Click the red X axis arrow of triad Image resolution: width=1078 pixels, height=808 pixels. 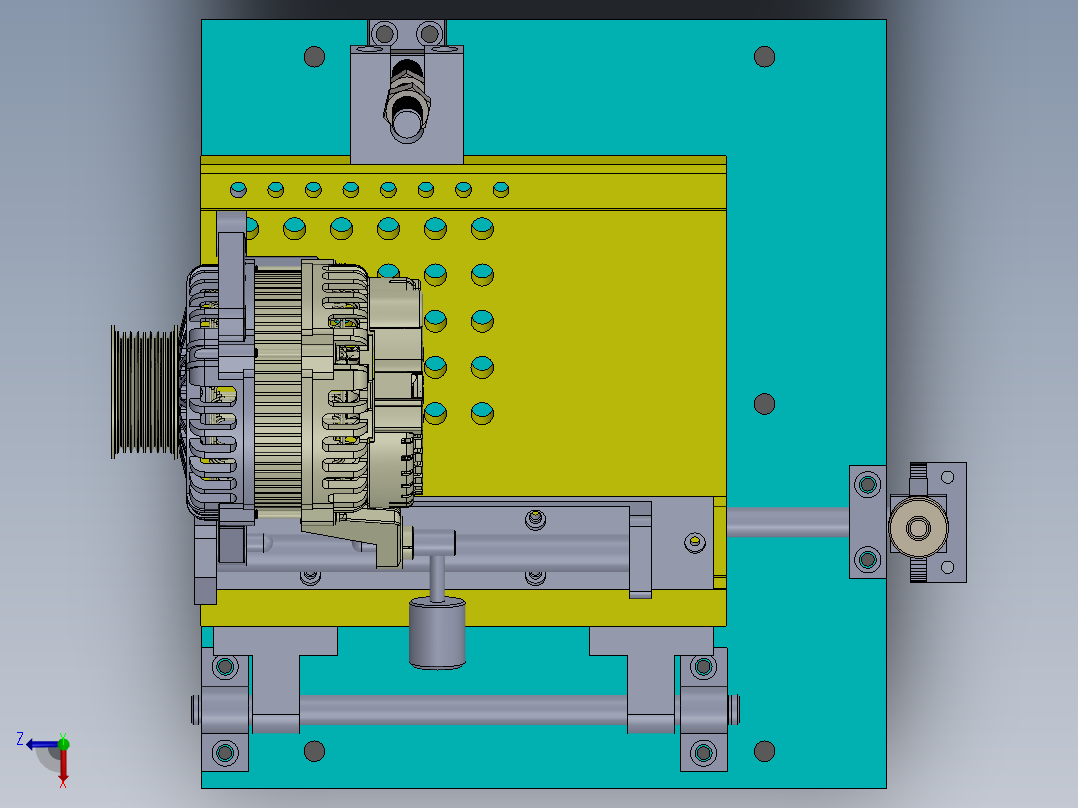[63, 765]
